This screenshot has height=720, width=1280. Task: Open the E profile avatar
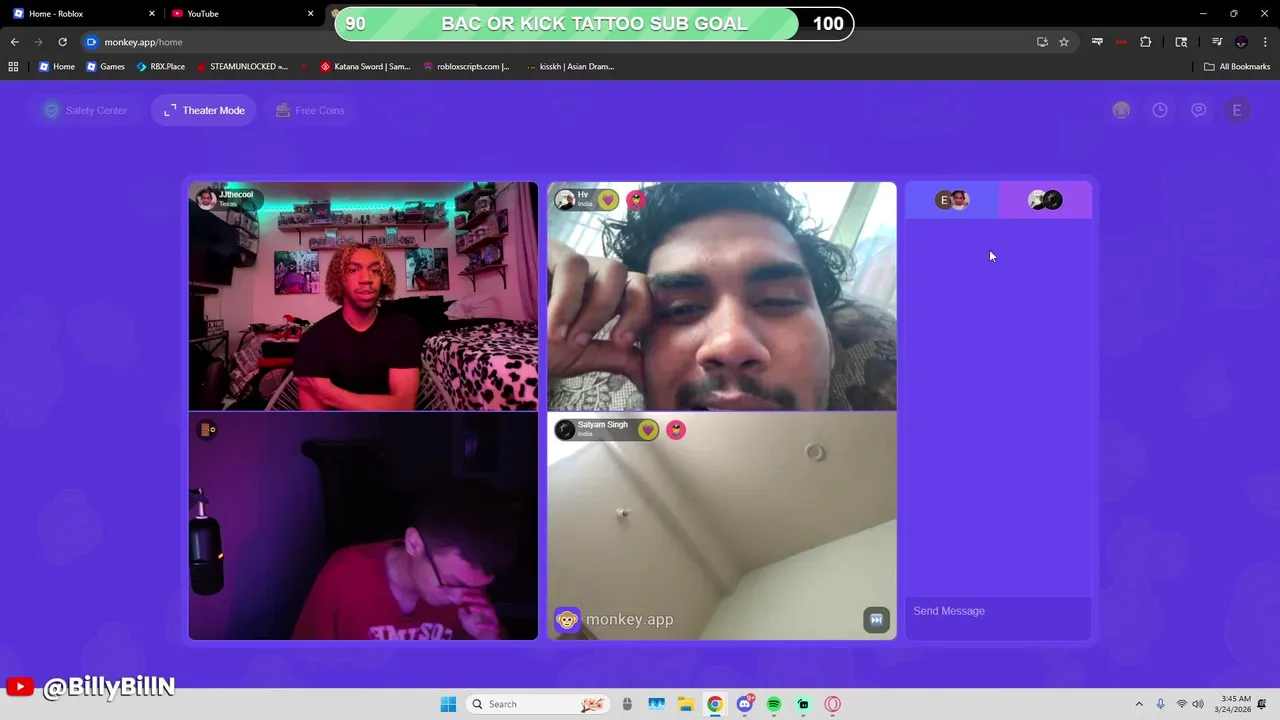1237,110
